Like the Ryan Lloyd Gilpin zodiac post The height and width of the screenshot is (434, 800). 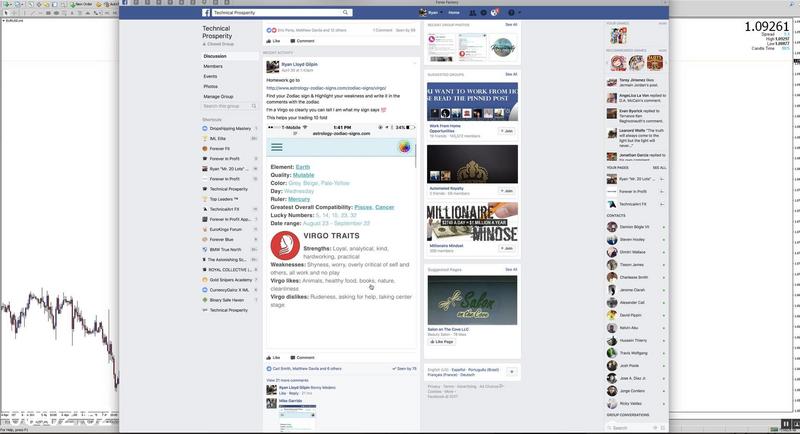273,358
